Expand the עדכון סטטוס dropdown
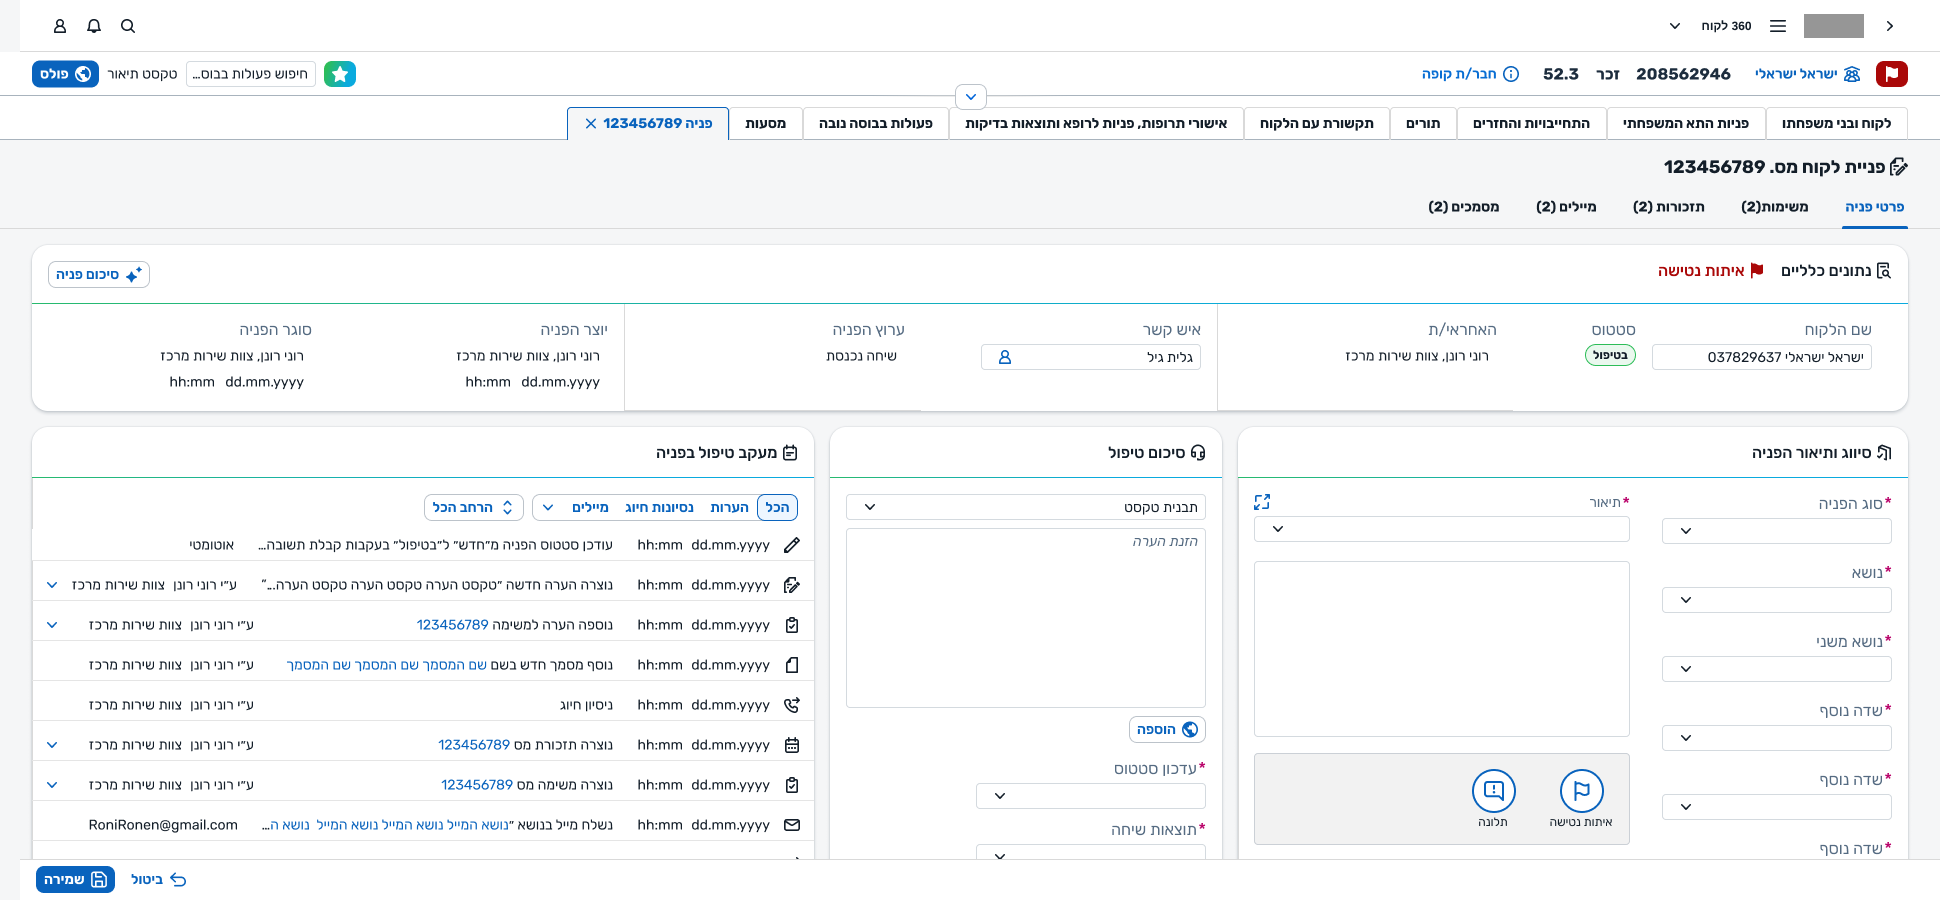 [1090, 796]
